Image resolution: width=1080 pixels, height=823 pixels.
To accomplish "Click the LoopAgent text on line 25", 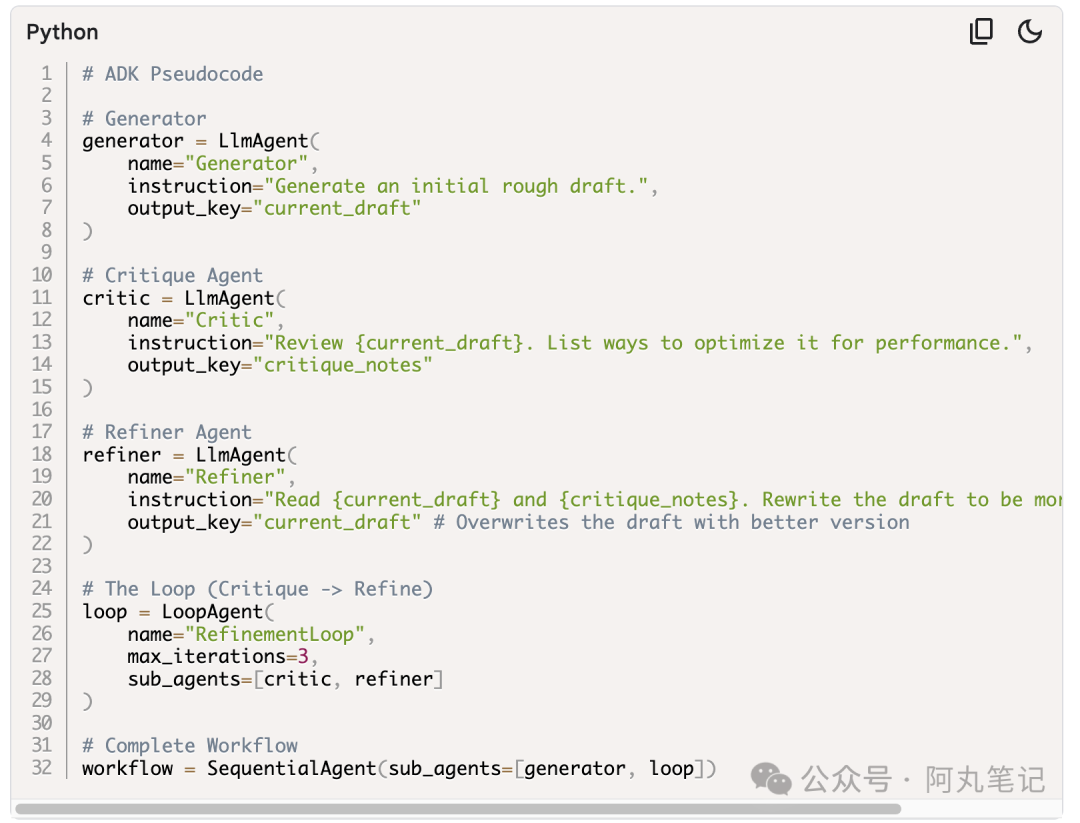I will (212, 612).
